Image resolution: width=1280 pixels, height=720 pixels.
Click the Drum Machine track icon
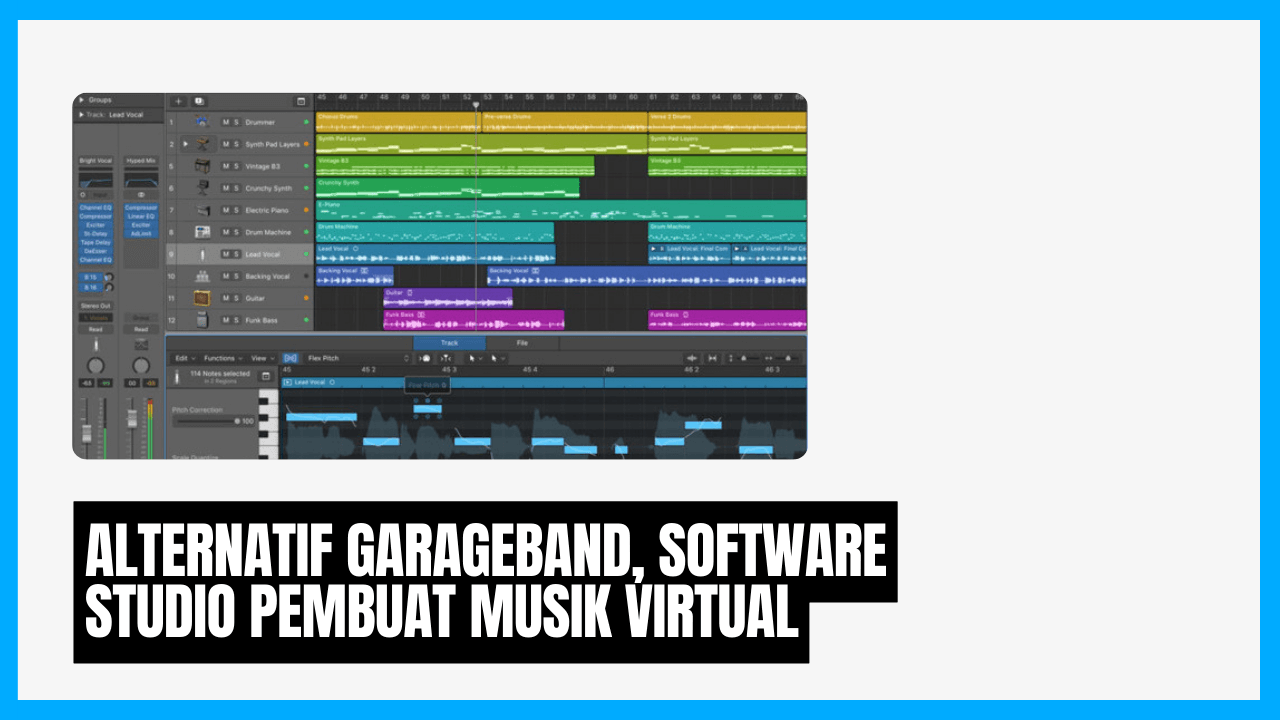point(202,232)
